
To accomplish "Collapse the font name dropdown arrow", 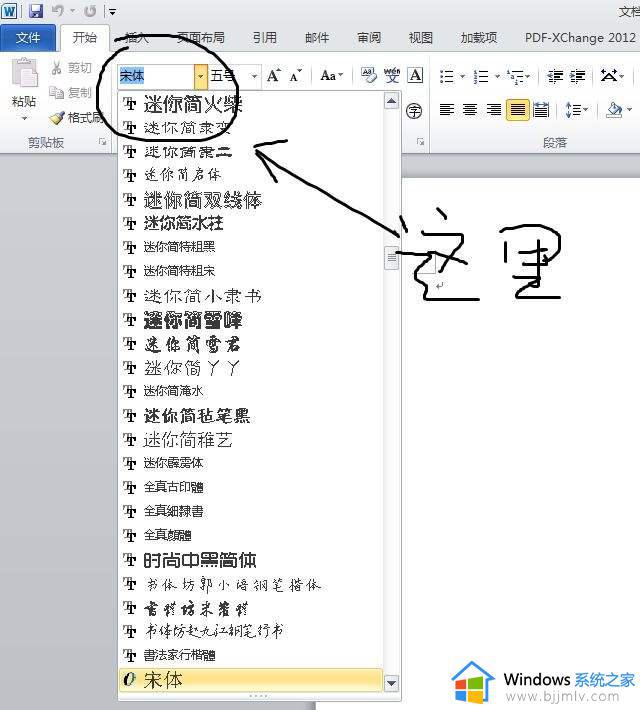I will tap(201, 76).
